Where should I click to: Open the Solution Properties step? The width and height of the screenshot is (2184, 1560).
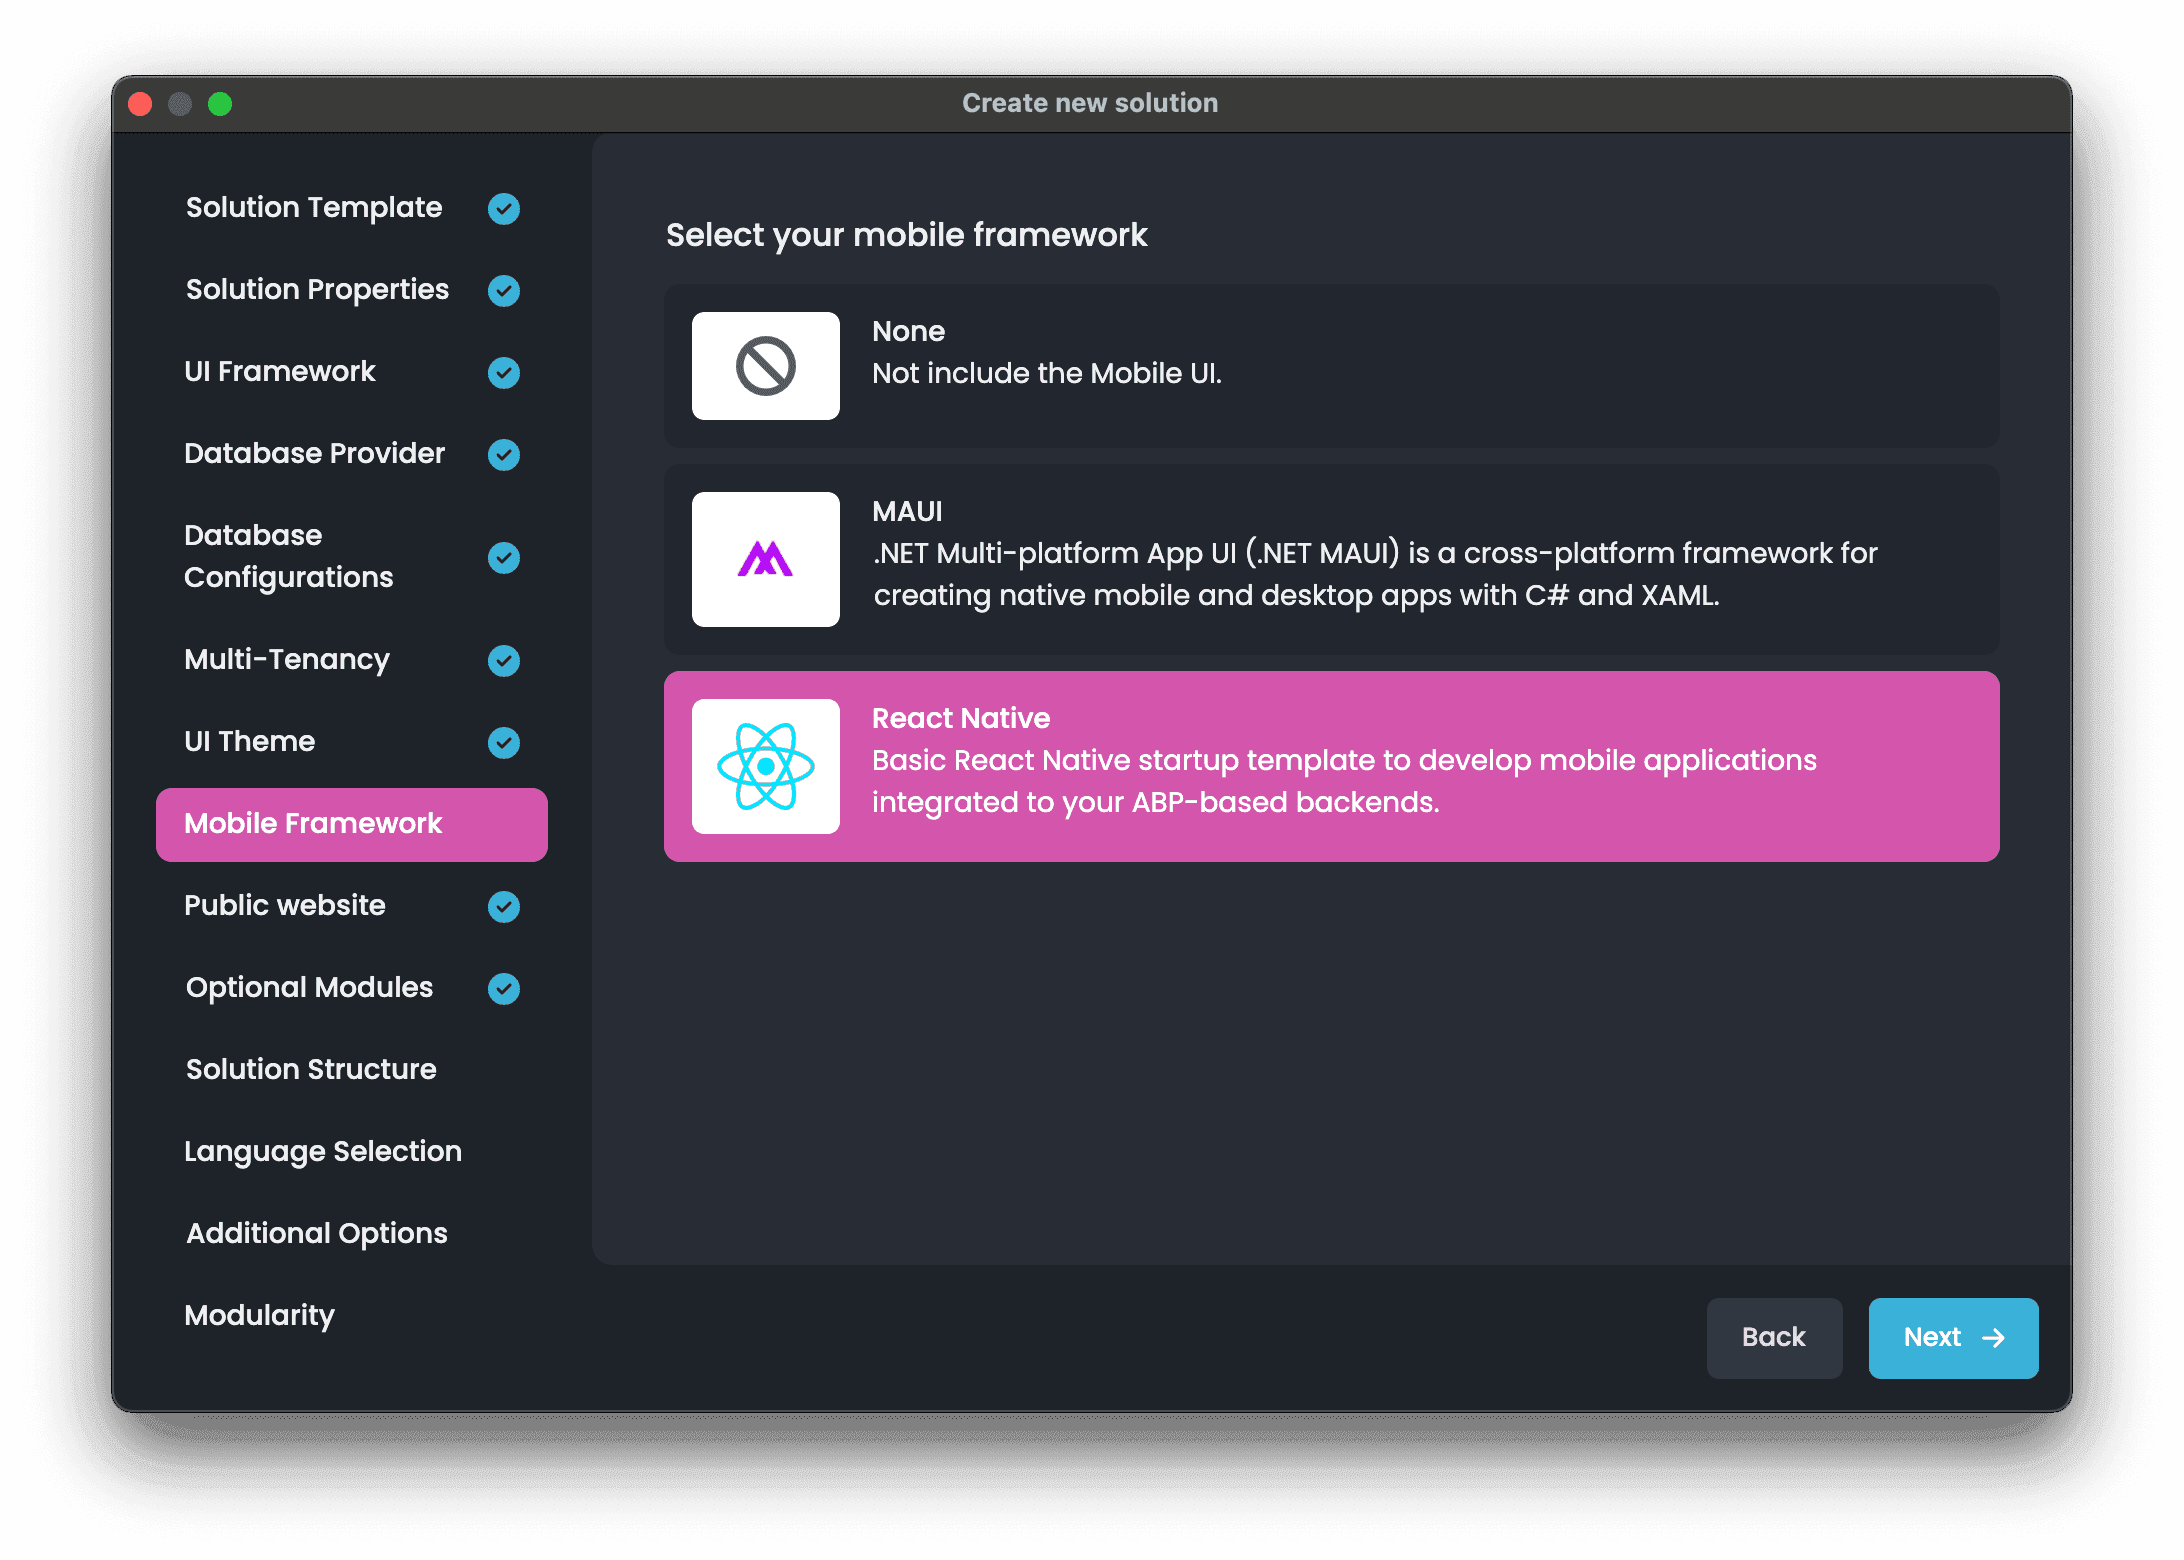pyautogui.click(x=317, y=290)
